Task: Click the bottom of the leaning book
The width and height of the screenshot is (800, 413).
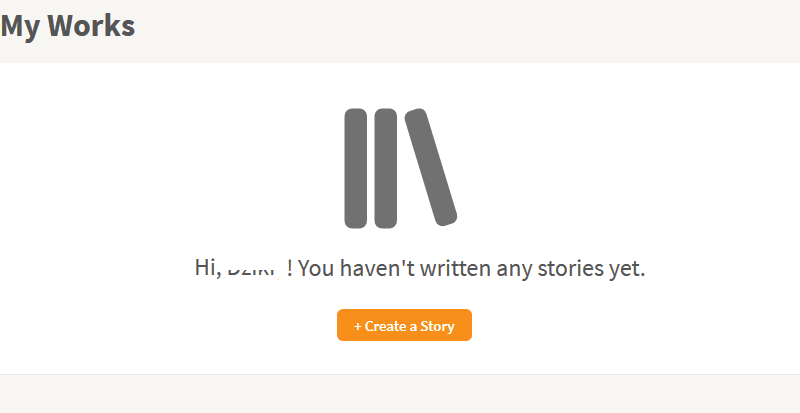Action: [446, 217]
